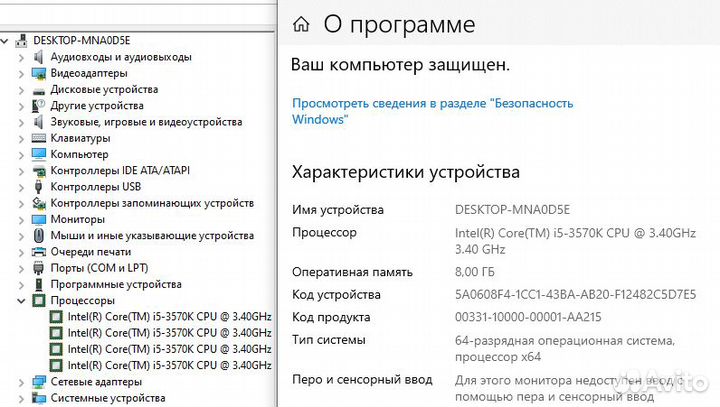Select Мыши и иные указывающие устройства row
The image size is (720, 407).
click(152, 236)
